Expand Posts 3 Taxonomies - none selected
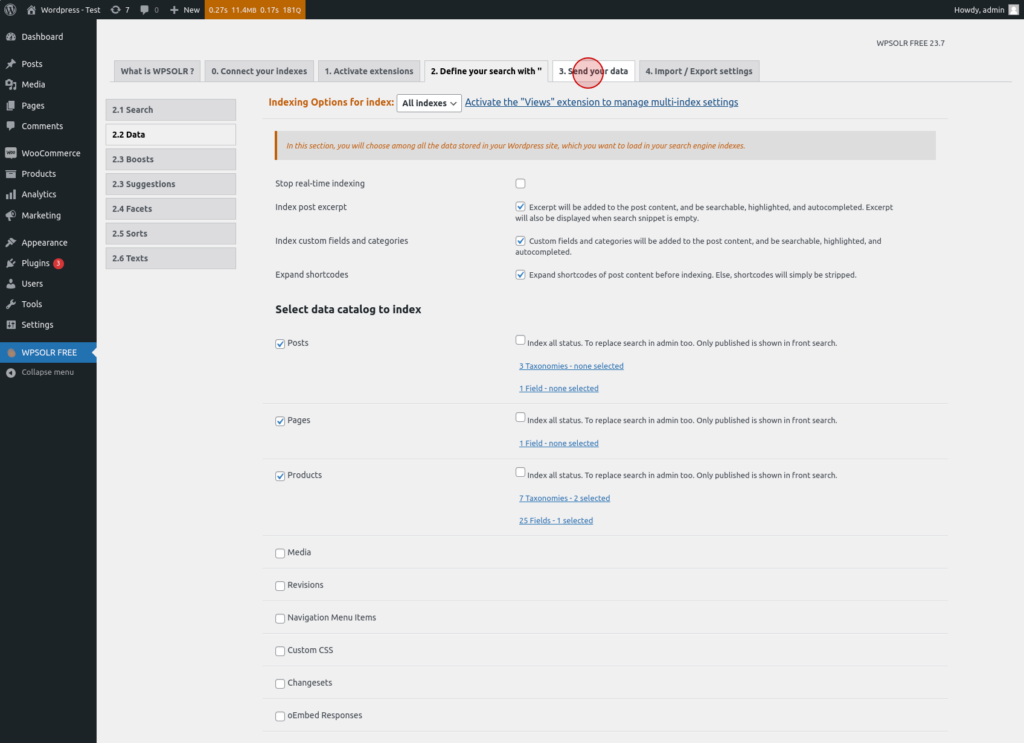The height and width of the screenshot is (743, 1024). [571, 366]
